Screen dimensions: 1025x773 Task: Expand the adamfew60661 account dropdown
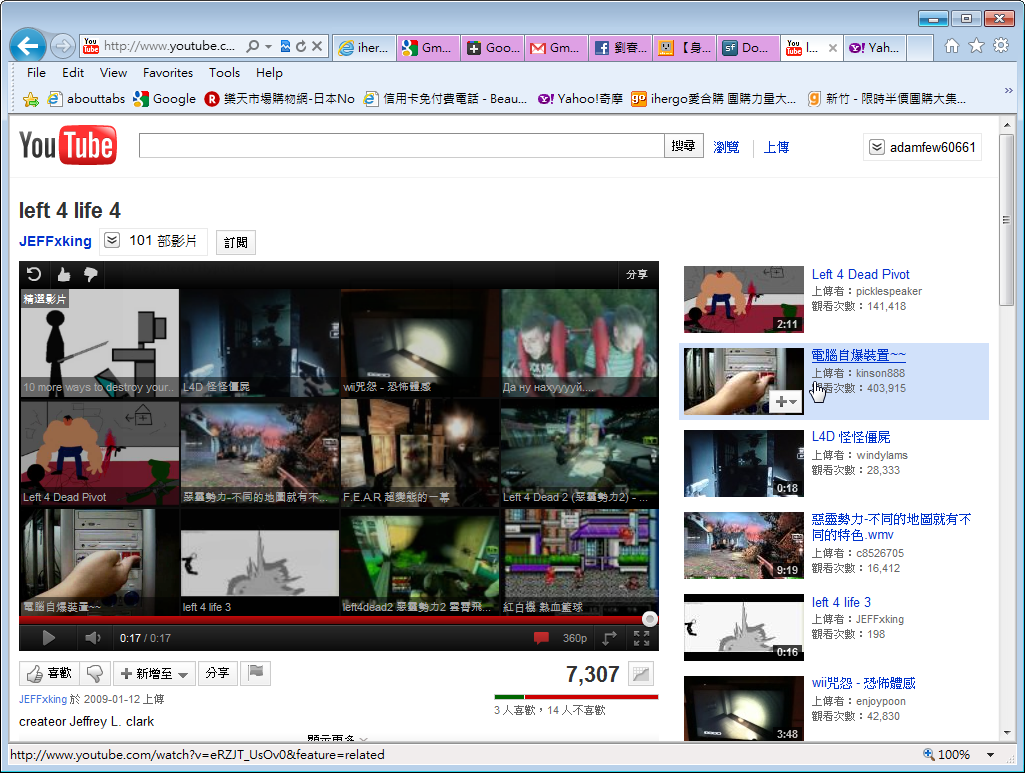(877, 147)
